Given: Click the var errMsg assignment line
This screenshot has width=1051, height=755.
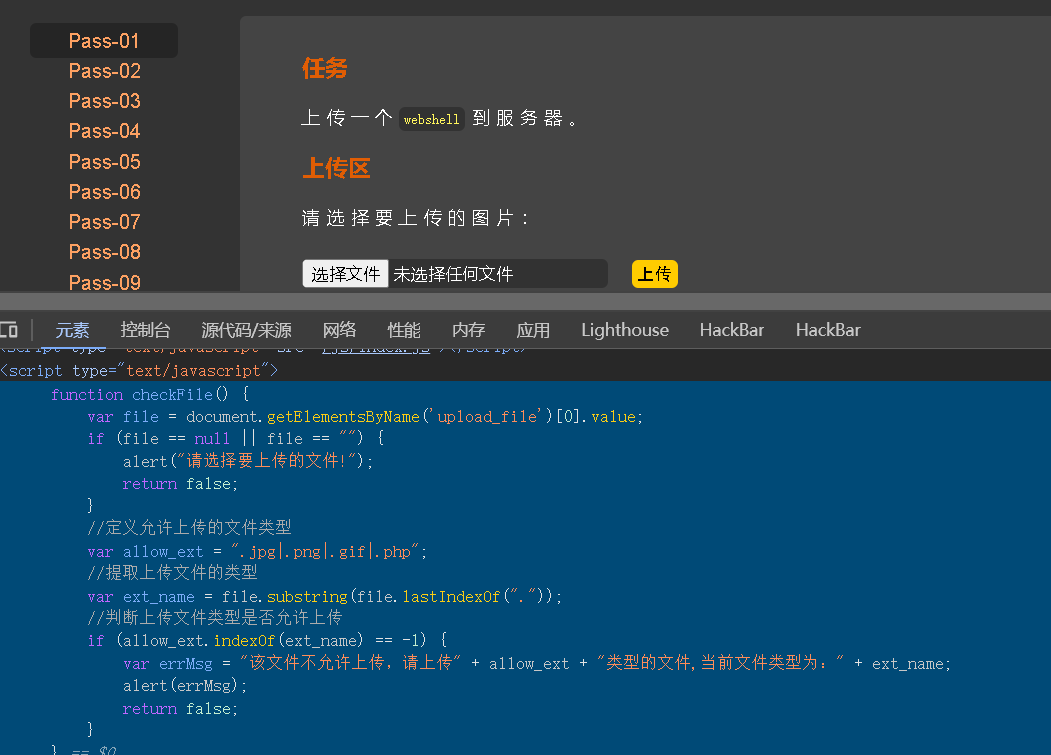Looking at the screenshot, I should 537,663.
